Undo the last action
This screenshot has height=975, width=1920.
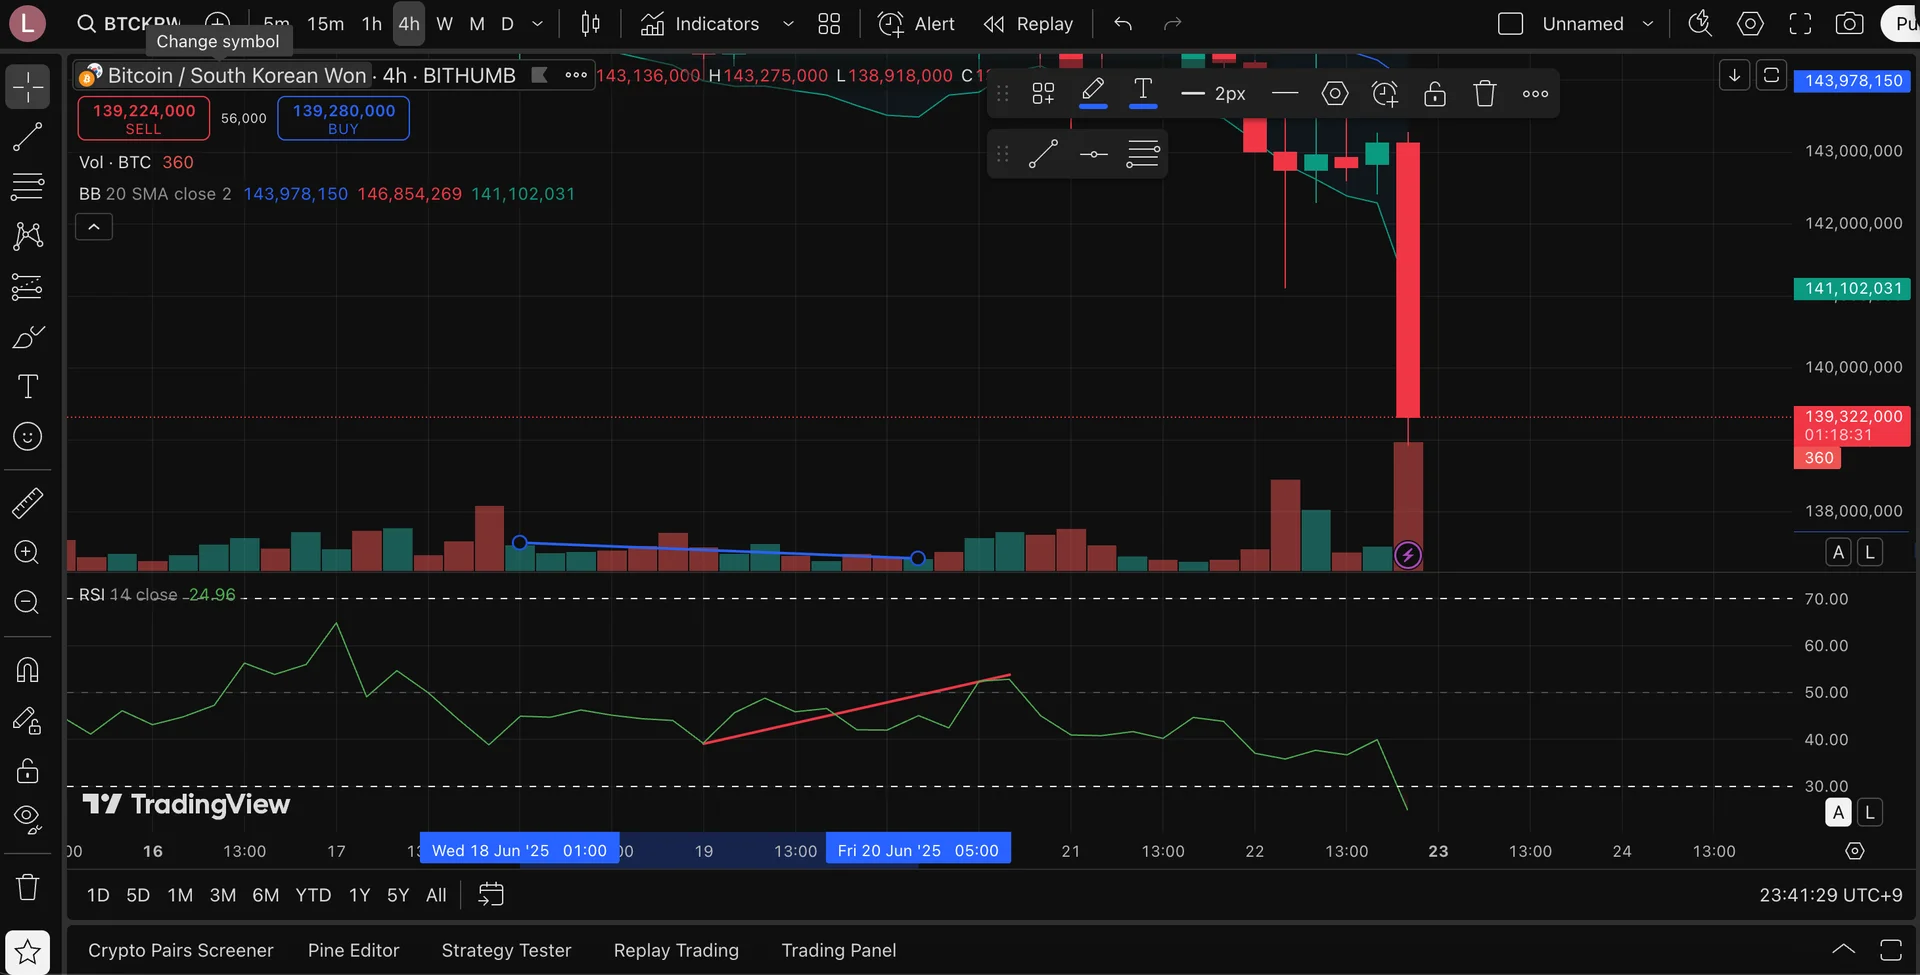(x=1123, y=23)
